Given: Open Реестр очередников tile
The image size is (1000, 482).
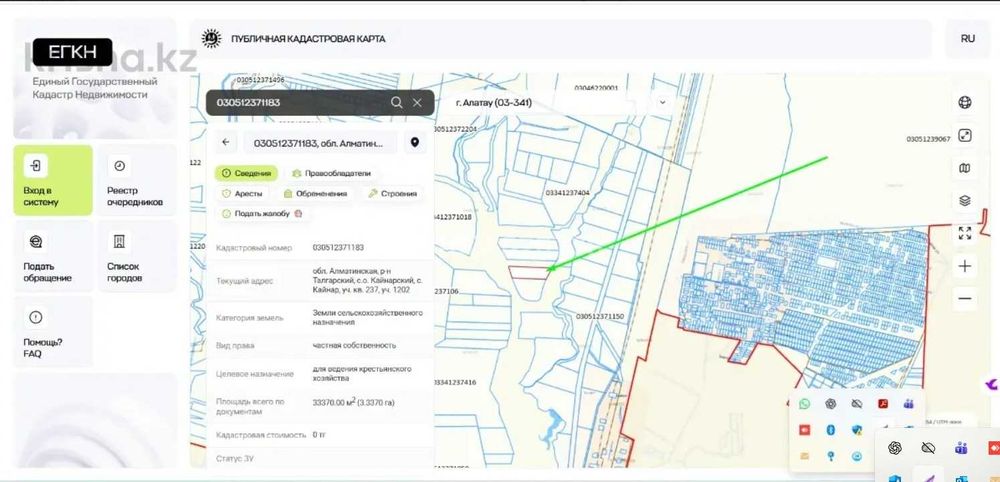Looking at the screenshot, I should pyautogui.click(x=136, y=180).
